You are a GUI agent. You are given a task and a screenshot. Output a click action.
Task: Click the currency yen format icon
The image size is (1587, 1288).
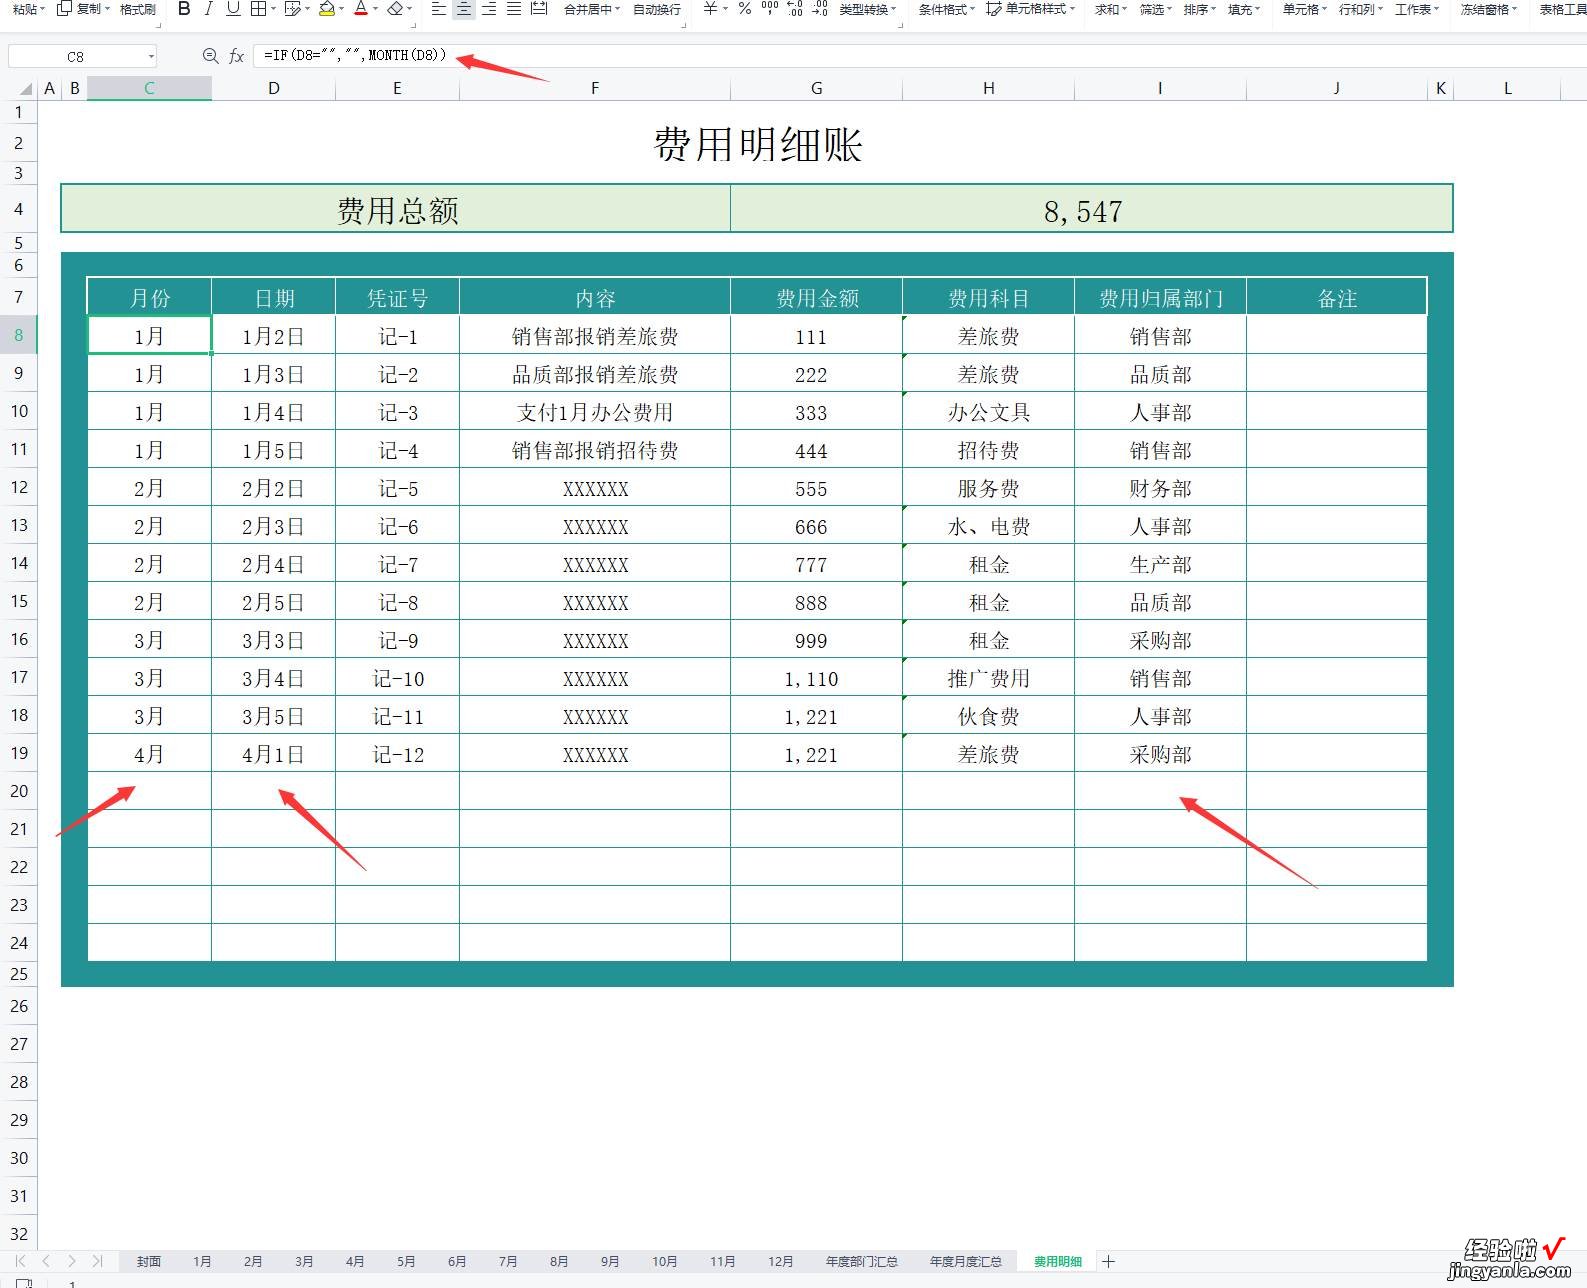pyautogui.click(x=710, y=9)
